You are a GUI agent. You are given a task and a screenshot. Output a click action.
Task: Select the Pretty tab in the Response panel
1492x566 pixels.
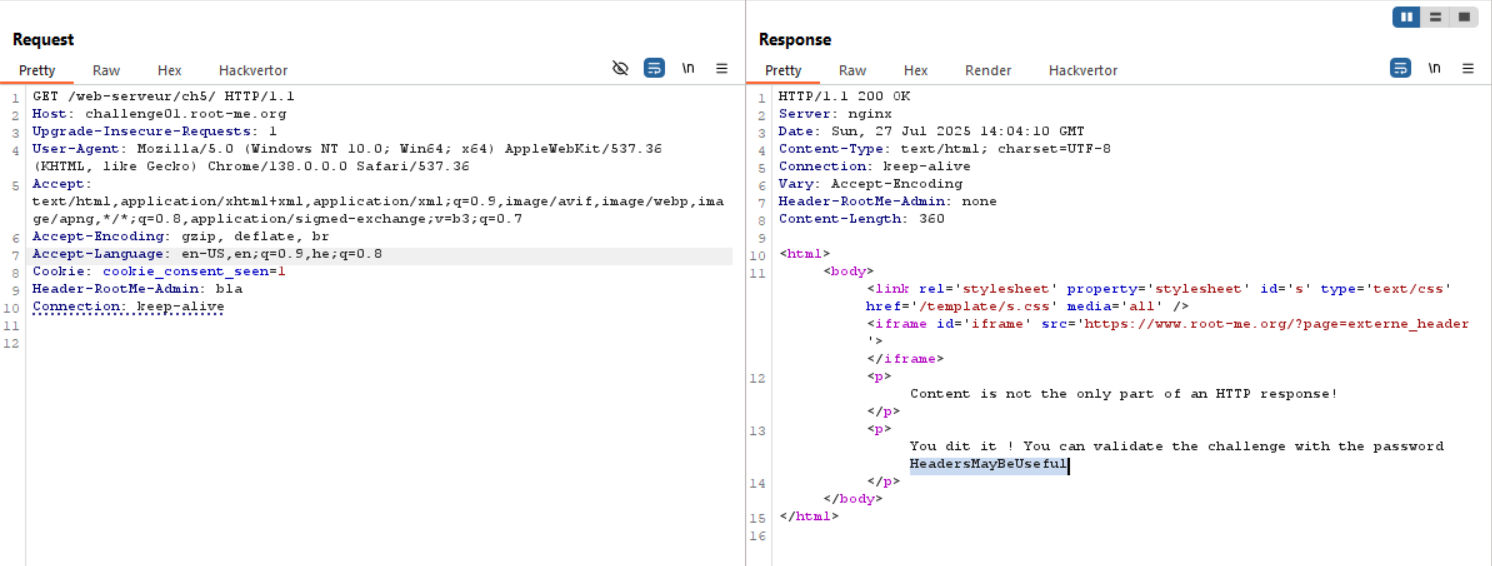coord(783,70)
